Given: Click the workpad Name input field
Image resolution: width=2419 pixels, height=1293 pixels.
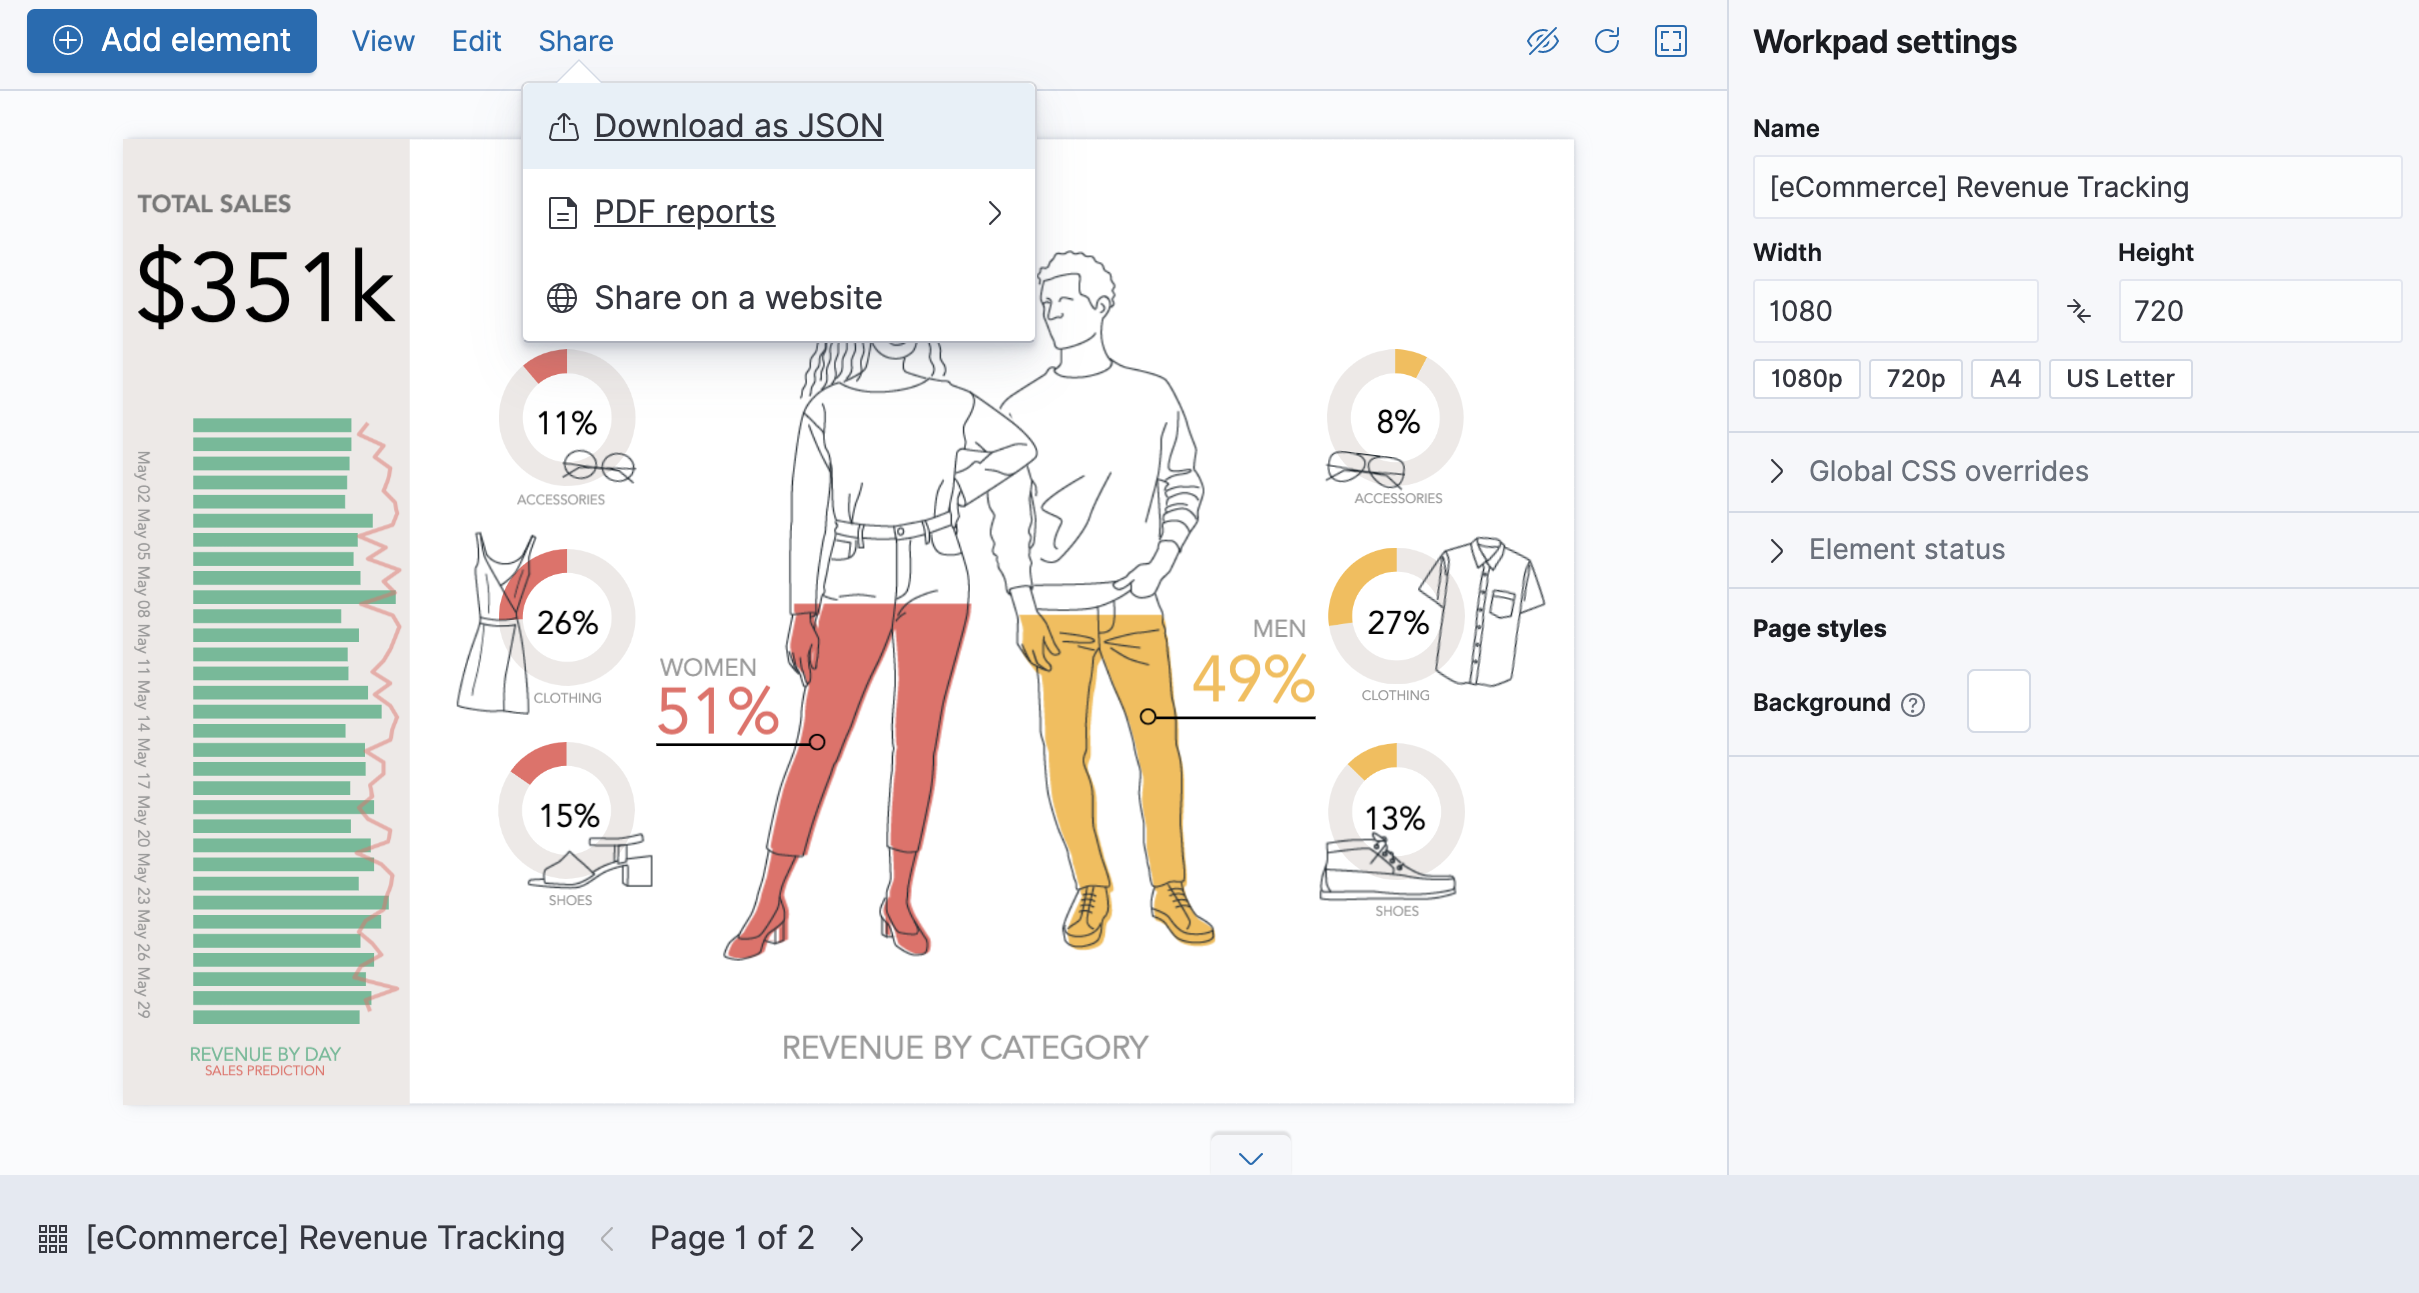Looking at the screenshot, I should pyautogui.click(x=2076, y=187).
